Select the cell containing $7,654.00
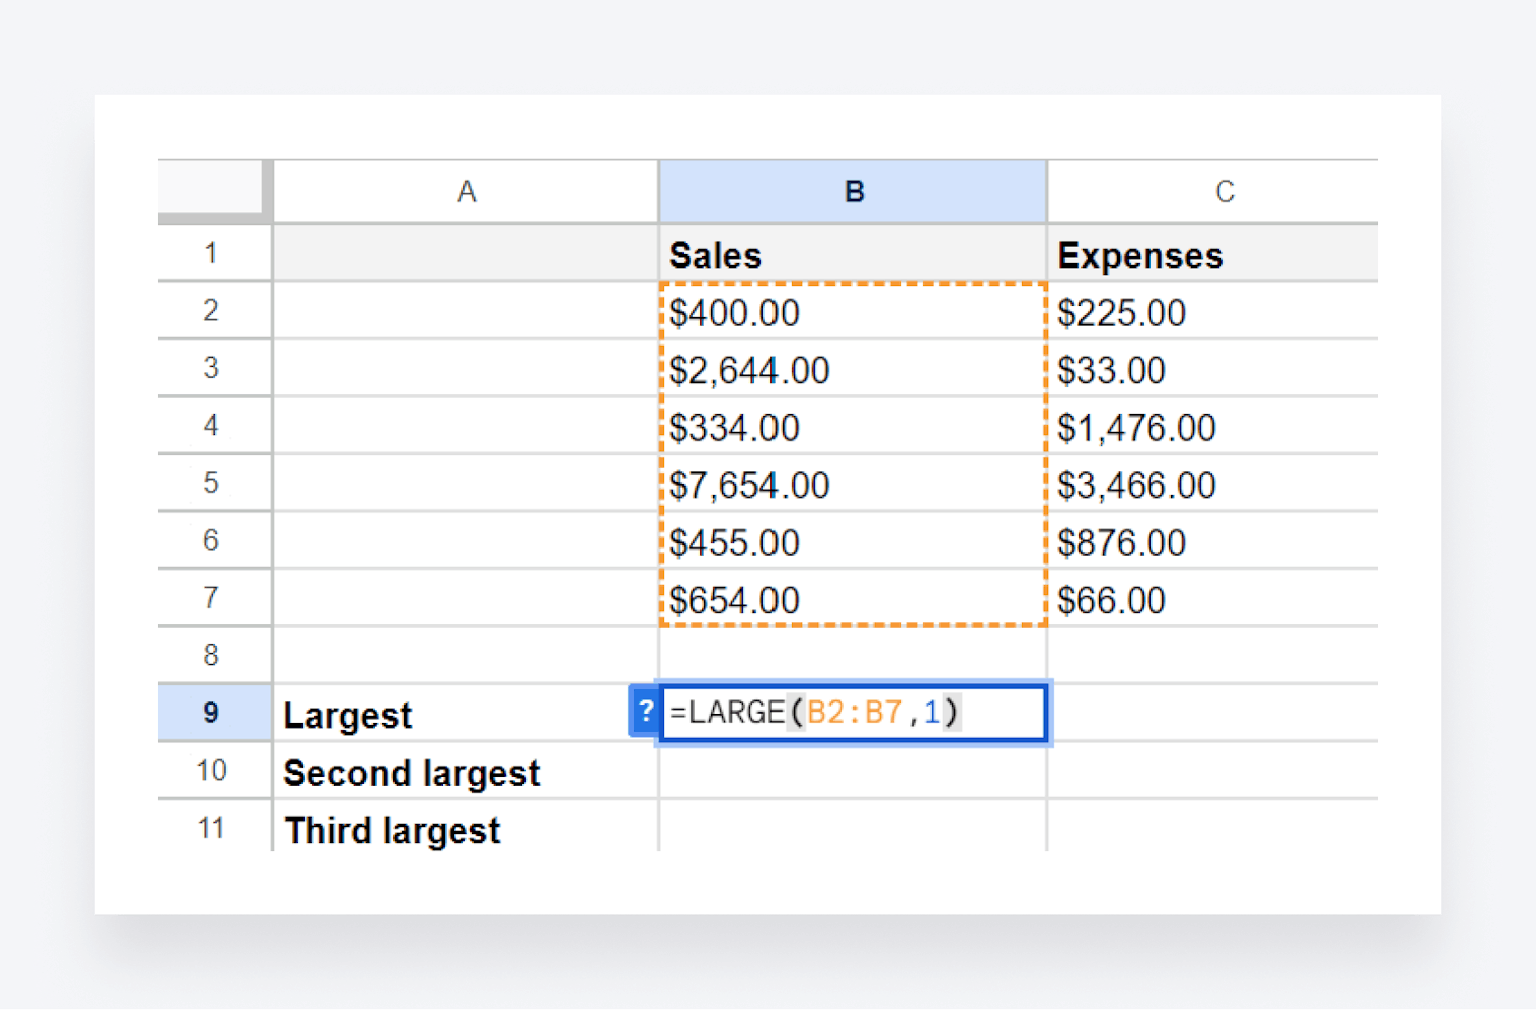 tap(850, 484)
